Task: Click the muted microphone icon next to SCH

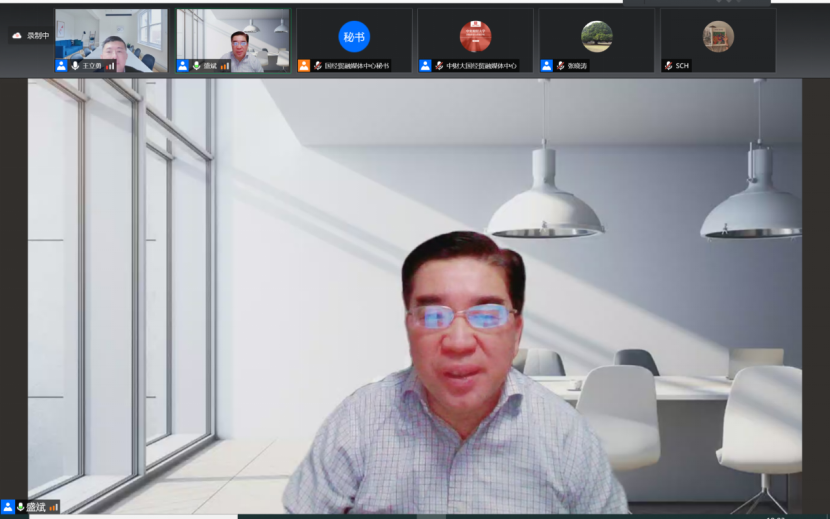Action: pos(668,66)
